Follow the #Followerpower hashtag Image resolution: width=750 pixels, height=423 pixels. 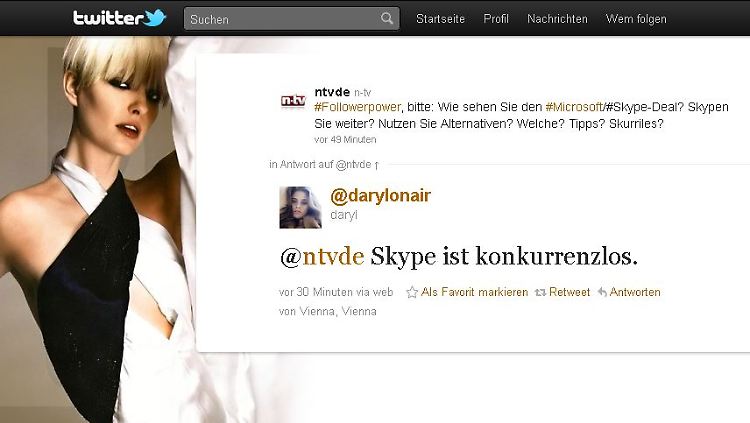[x=357, y=107]
